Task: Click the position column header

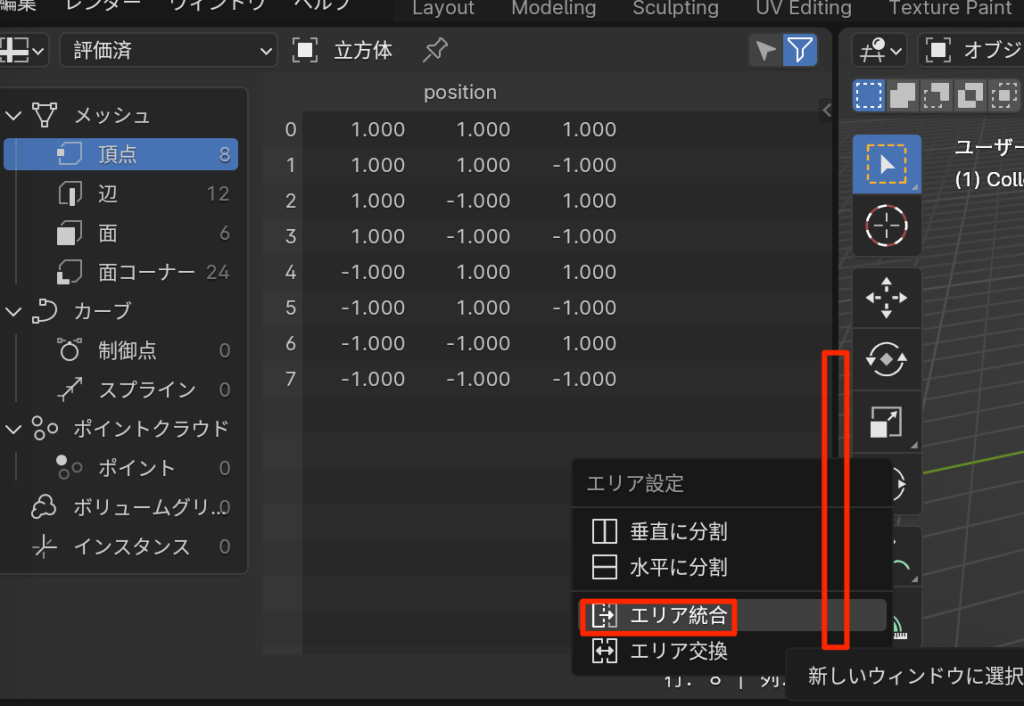Action: 460,92
